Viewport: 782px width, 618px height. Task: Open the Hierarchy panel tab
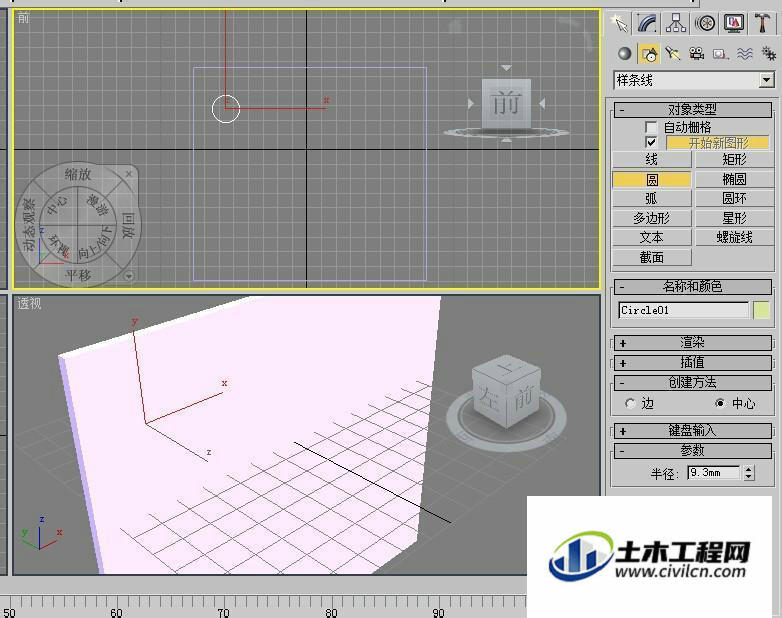(x=676, y=23)
